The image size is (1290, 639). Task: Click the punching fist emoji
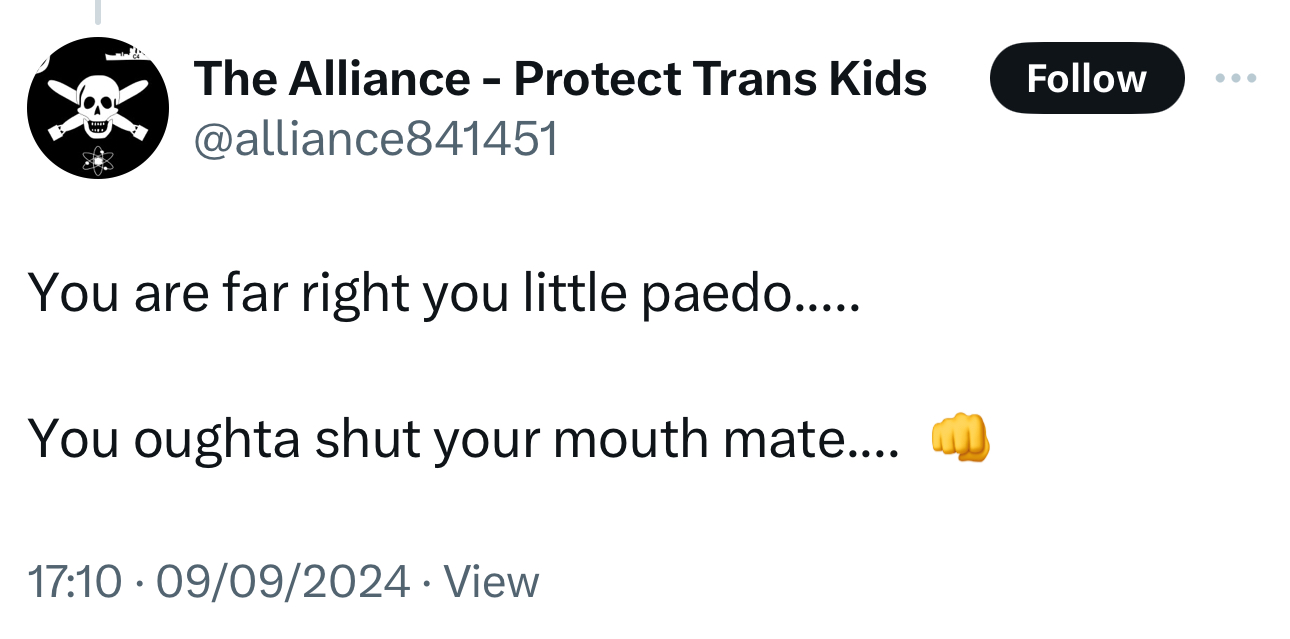click(x=960, y=440)
